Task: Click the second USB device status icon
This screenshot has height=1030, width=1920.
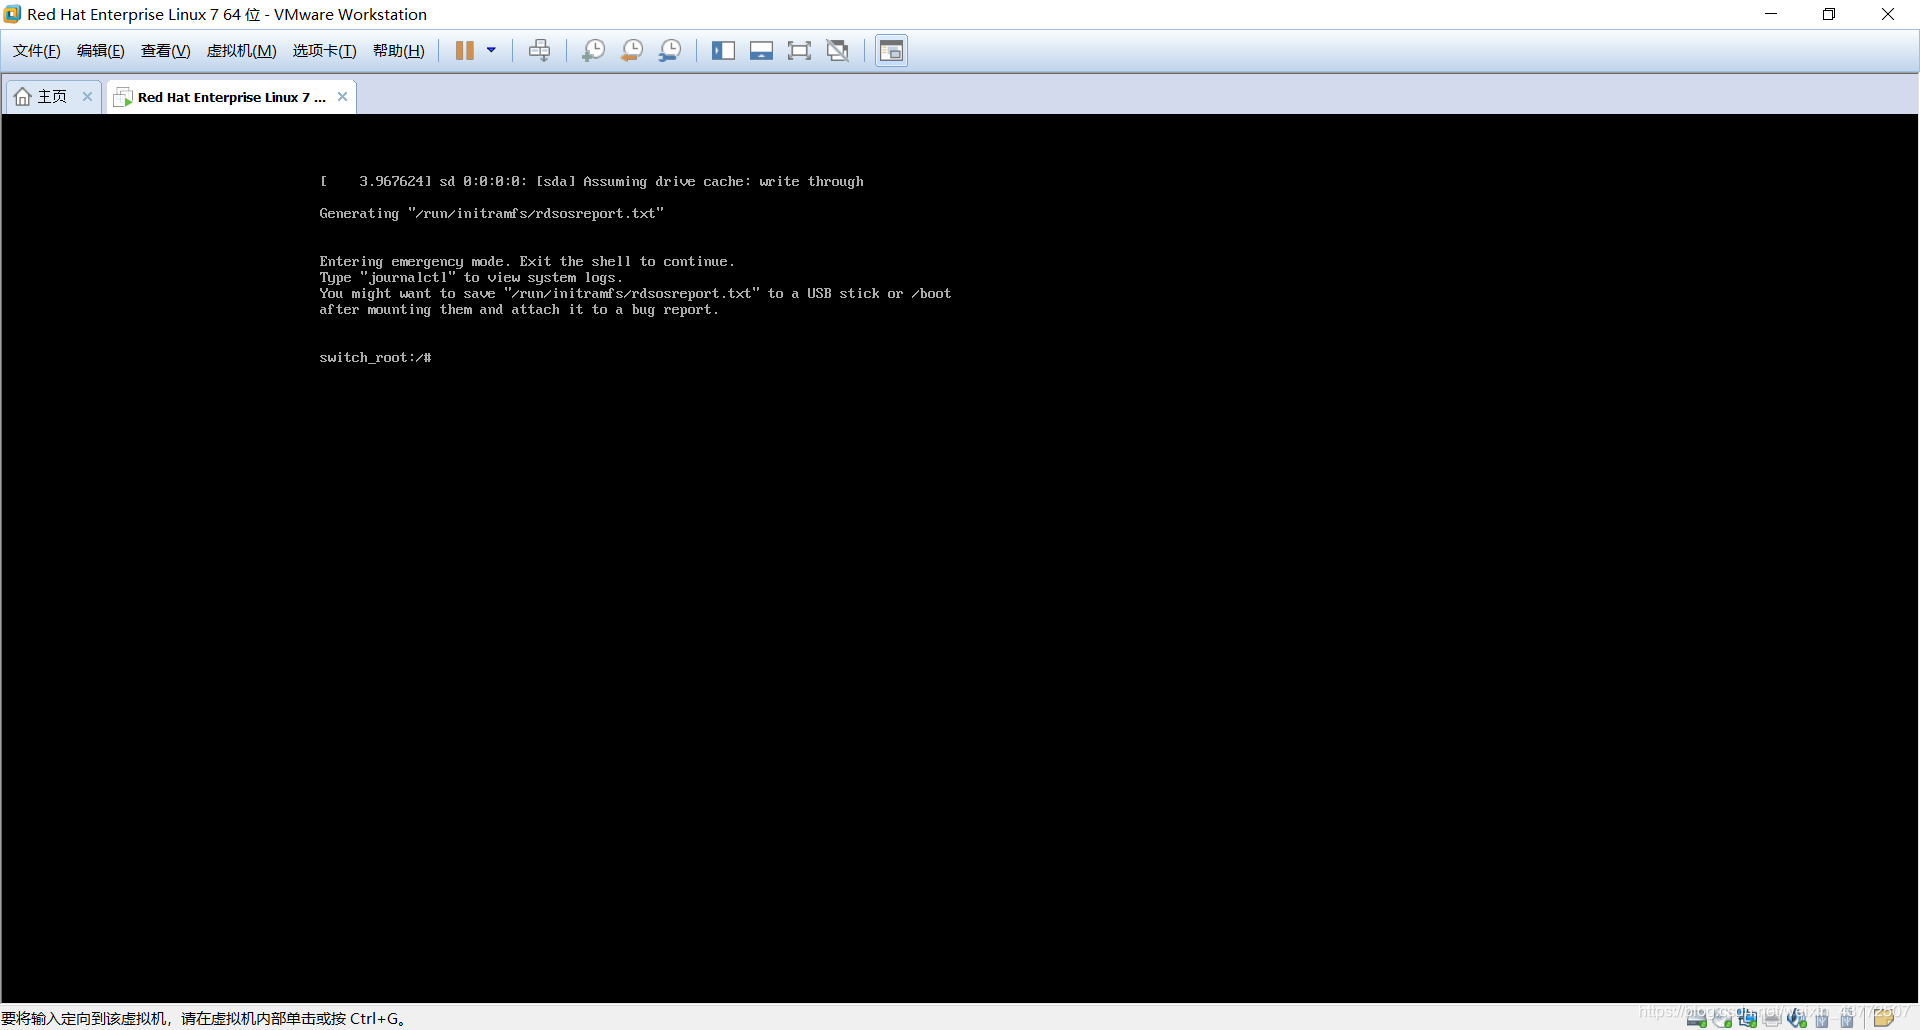Action: tap(1847, 1019)
